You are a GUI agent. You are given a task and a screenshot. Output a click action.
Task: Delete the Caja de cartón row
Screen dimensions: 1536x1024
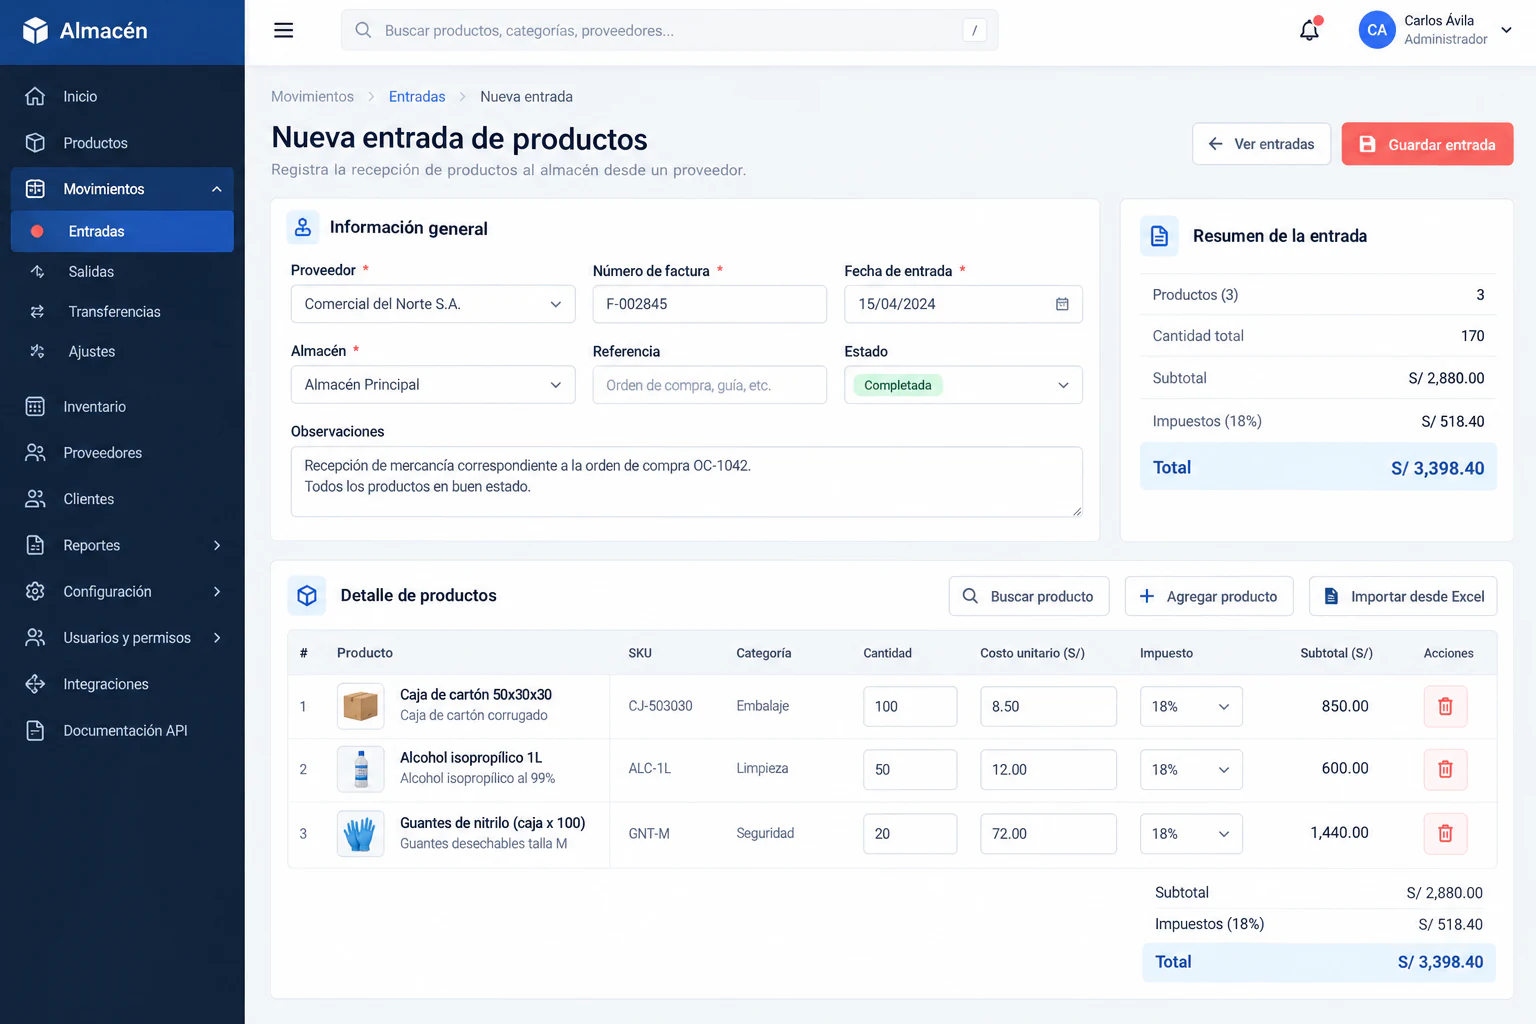point(1445,706)
